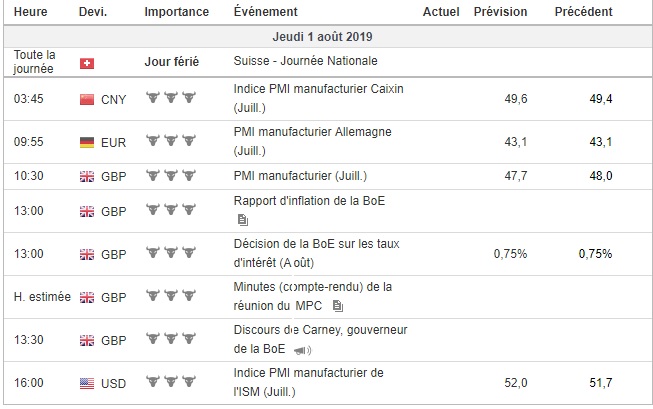Click importance bulls on Germany PMI row
Image resolution: width=653 pixels, height=409 pixels.
[x=167, y=143]
